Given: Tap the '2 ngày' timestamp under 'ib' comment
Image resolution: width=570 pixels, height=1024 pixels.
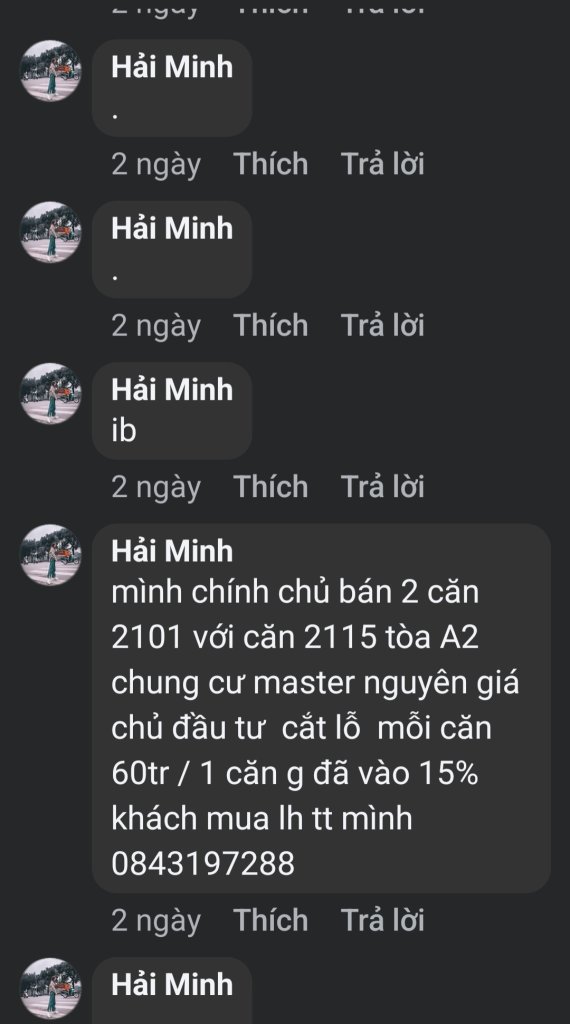Looking at the screenshot, I should tap(155, 487).
